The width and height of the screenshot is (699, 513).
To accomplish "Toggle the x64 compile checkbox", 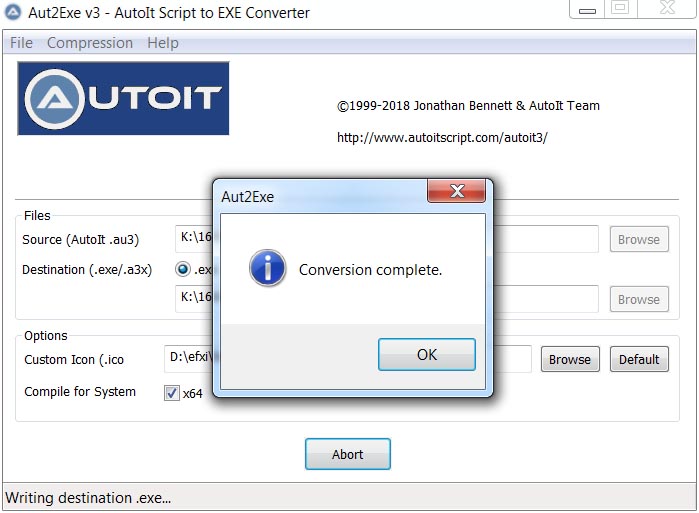I will [172, 393].
